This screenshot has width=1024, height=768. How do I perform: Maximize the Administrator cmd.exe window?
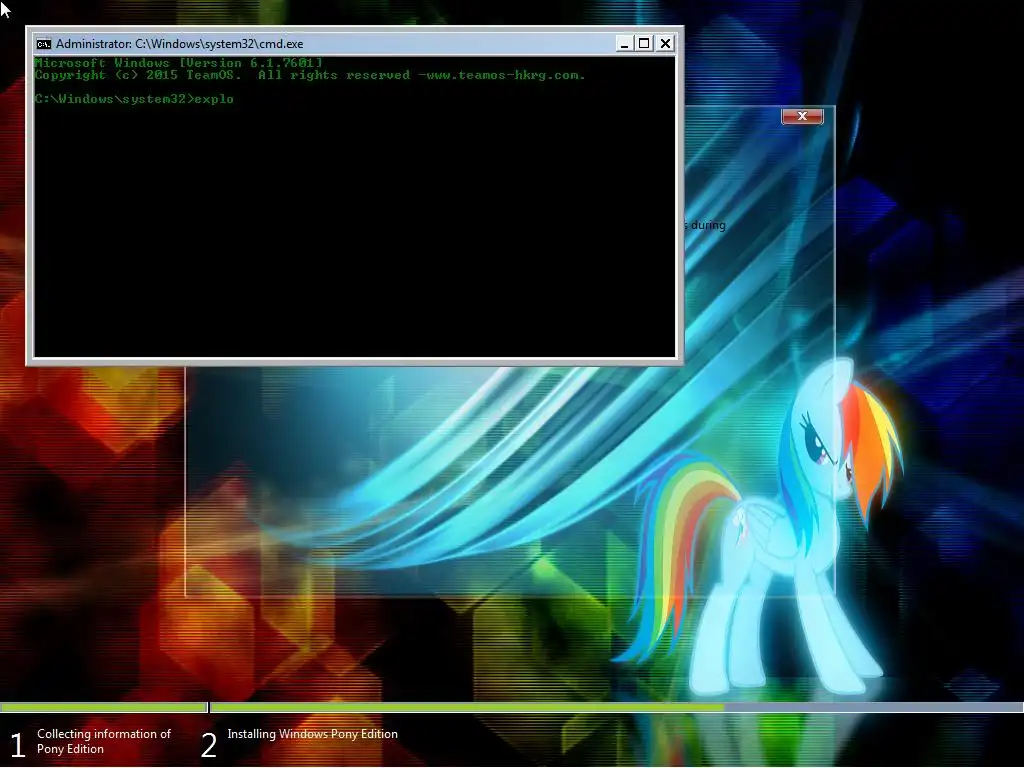pos(645,44)
